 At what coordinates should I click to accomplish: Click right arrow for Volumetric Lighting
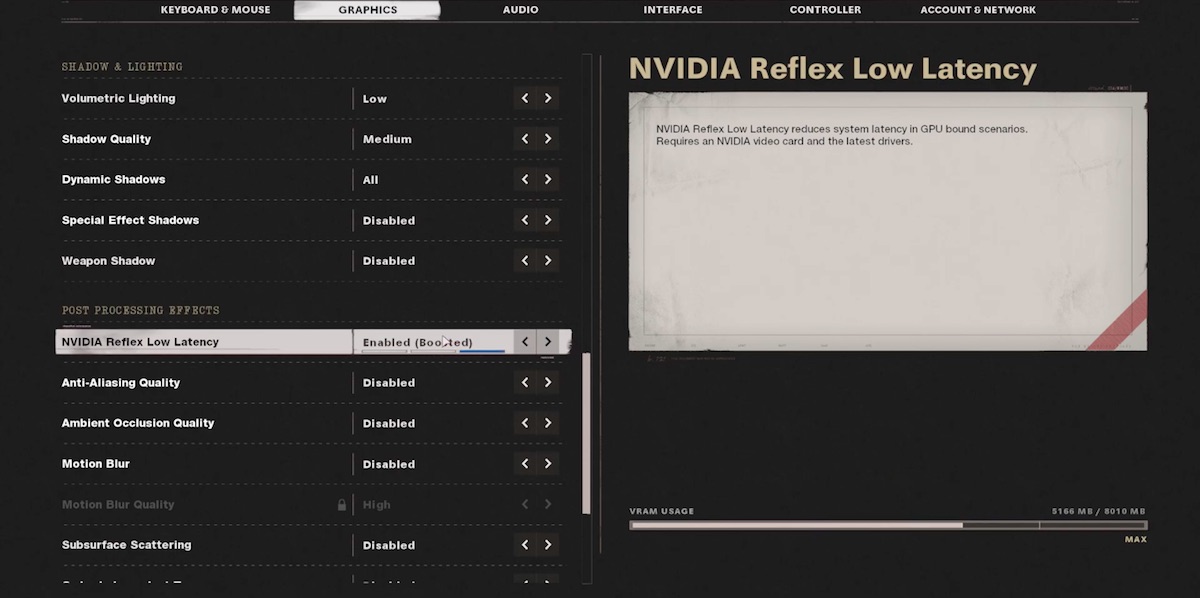[548, 98]
